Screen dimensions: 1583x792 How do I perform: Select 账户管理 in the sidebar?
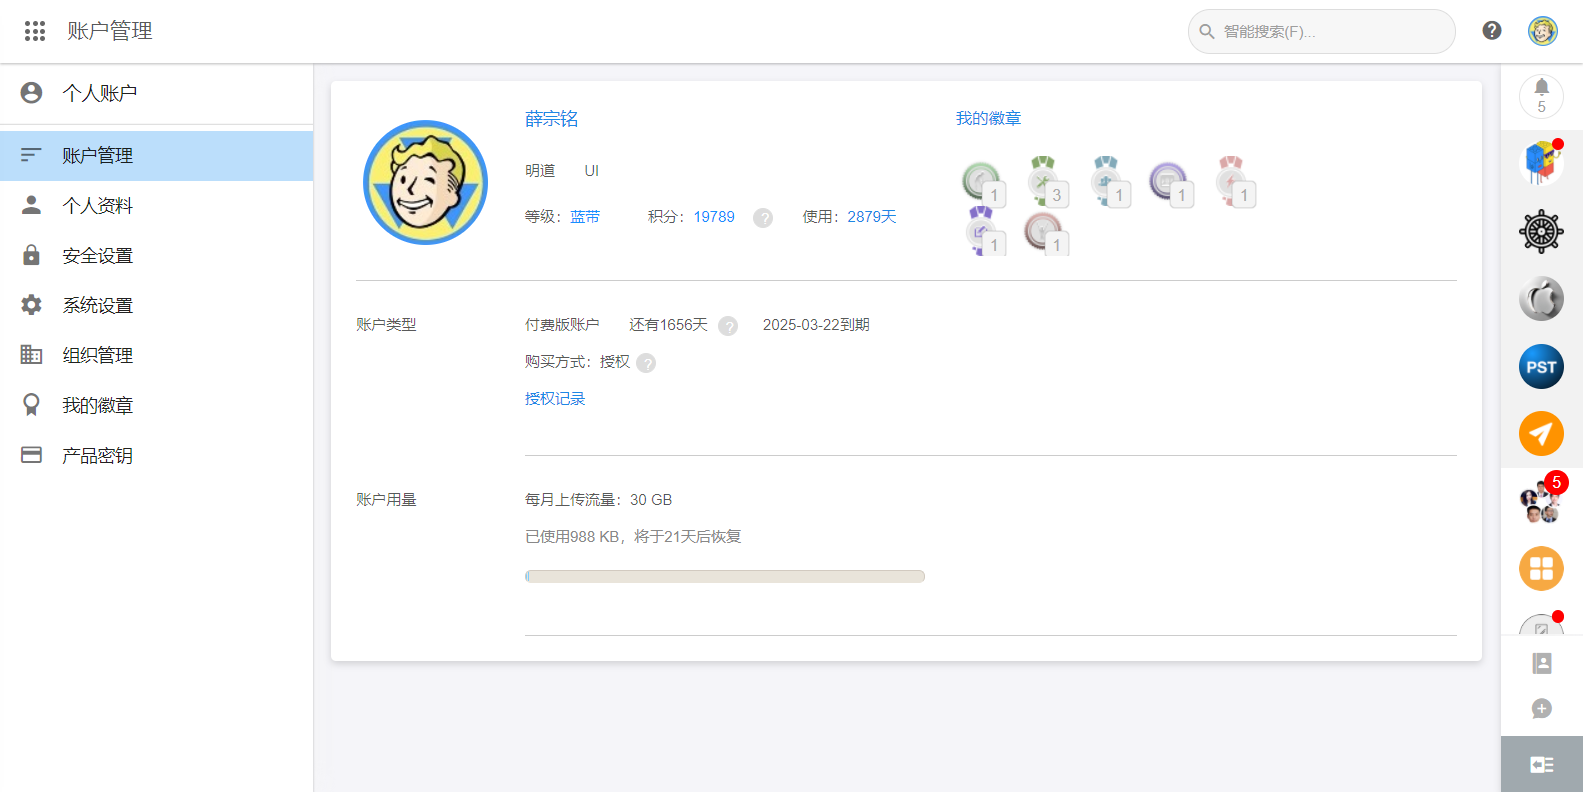156,156
